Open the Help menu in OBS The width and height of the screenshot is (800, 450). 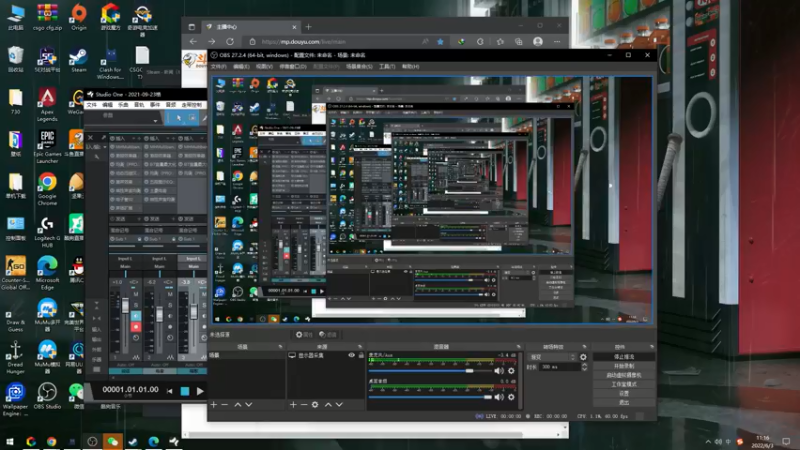coord(410,67)
